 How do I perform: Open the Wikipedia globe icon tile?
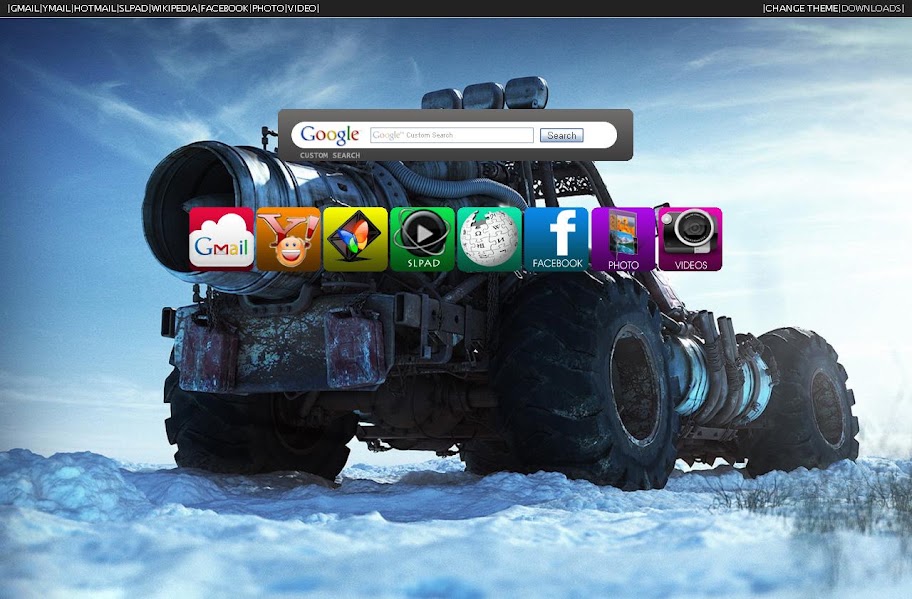(x=489, y=239)
